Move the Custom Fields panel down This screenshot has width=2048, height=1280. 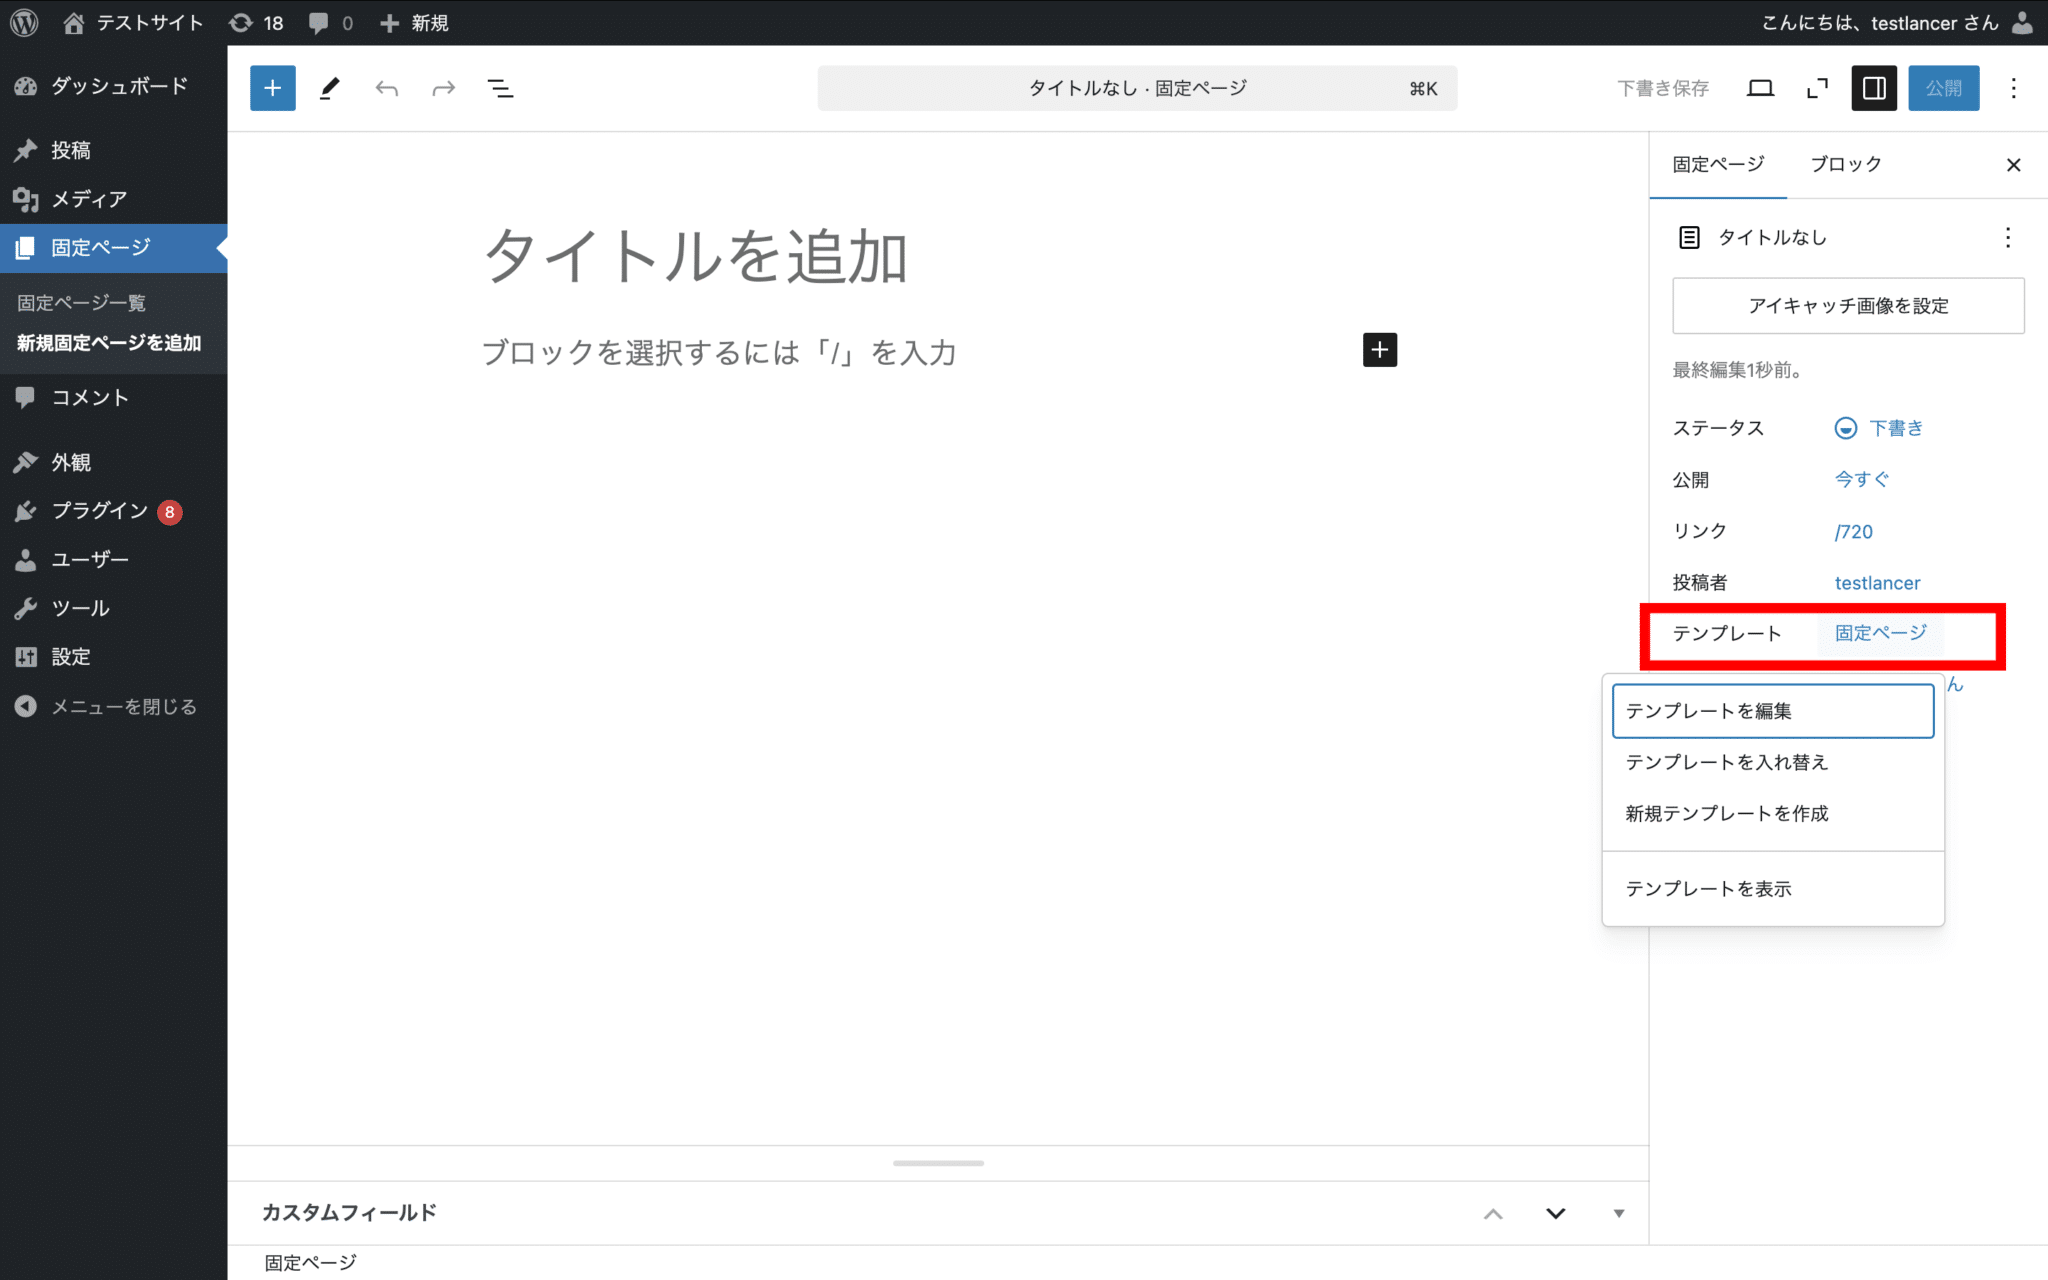point(1555,1213)
